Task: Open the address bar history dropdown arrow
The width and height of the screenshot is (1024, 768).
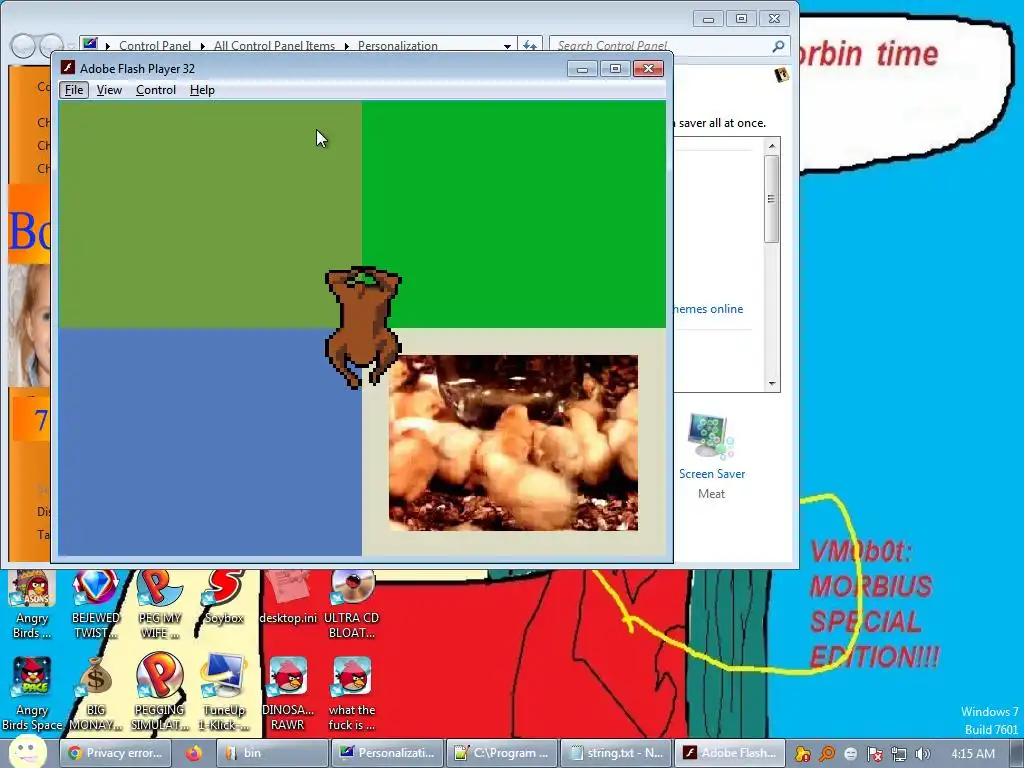Action: click(x=507, y=46)
